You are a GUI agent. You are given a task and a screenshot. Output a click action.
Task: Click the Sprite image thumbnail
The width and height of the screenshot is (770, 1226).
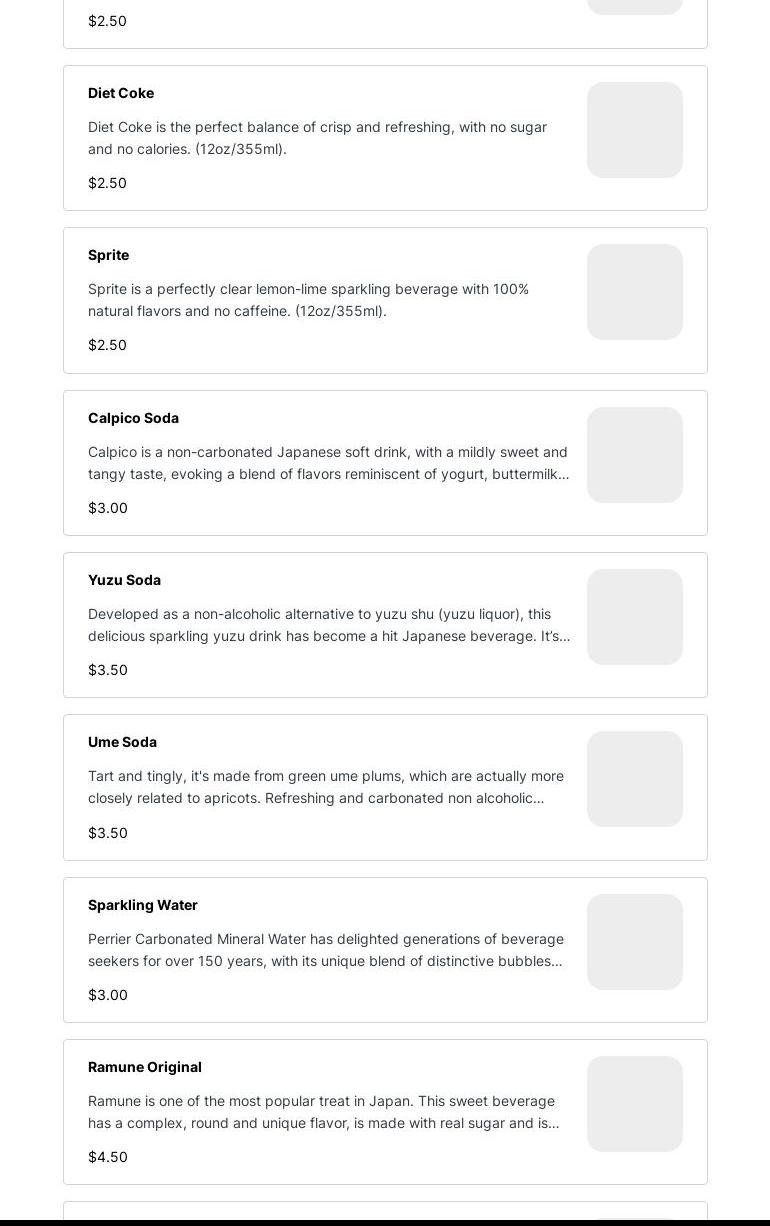click(x=635, y=292)
